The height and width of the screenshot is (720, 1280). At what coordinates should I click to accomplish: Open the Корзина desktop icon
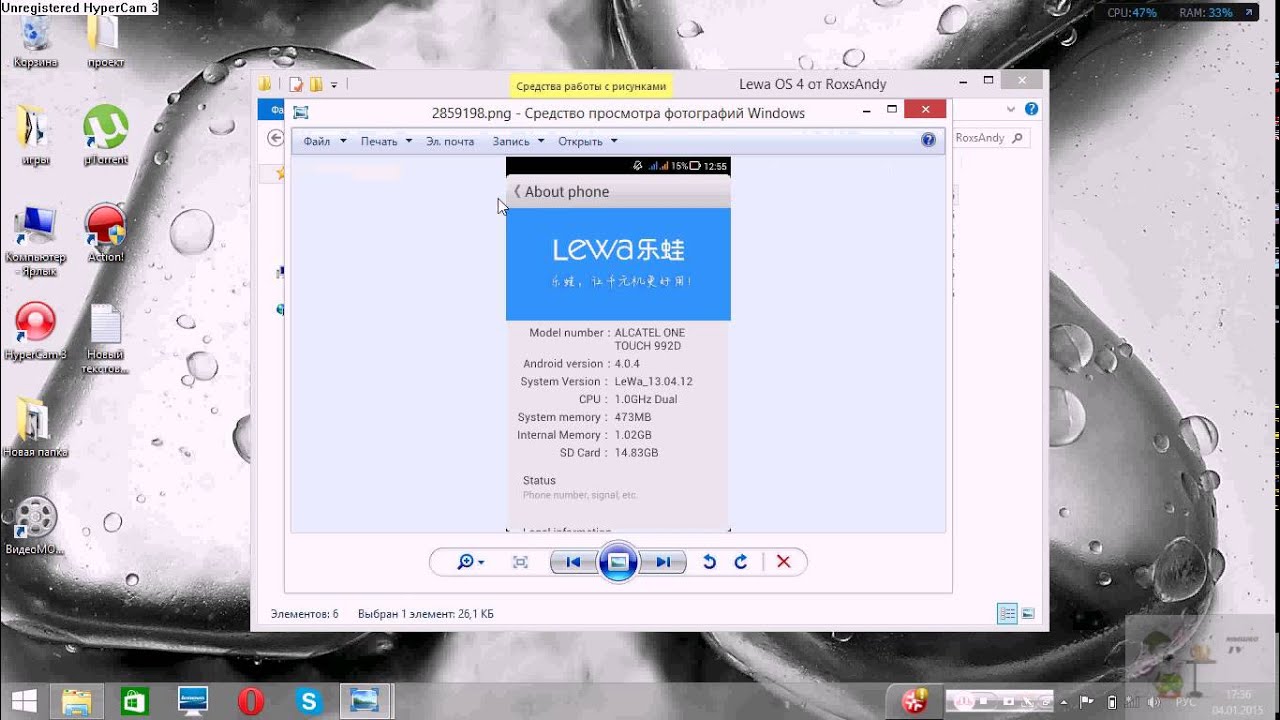pyautogui.click(x=35, y=42)
